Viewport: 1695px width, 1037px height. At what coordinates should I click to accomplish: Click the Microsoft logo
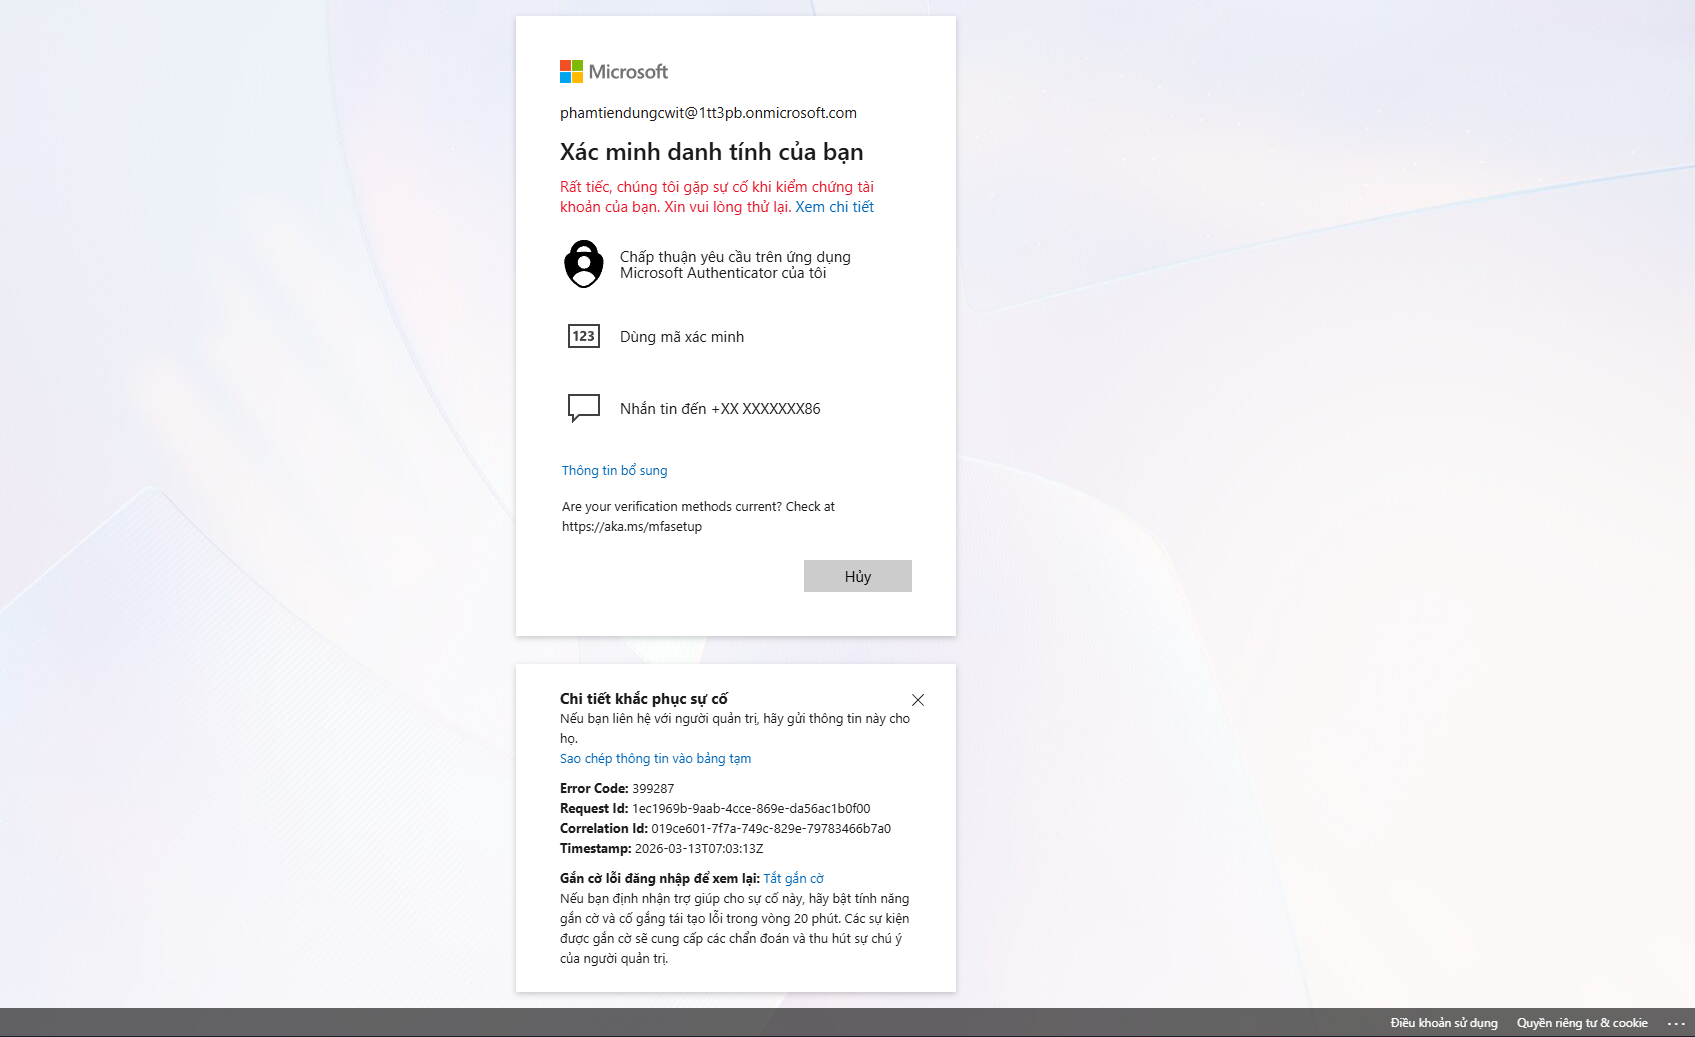tap(614, 71)
